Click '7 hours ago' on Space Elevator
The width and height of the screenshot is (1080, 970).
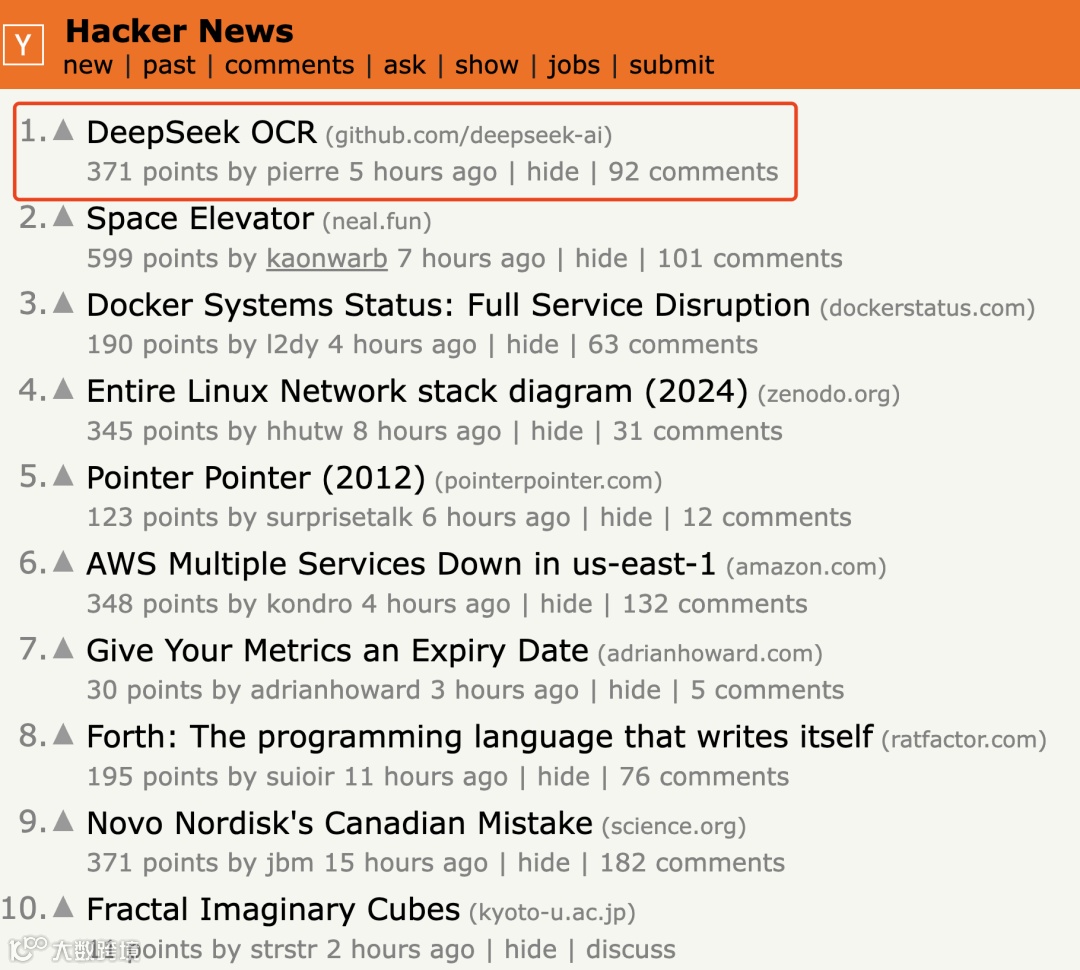[471, 259]
